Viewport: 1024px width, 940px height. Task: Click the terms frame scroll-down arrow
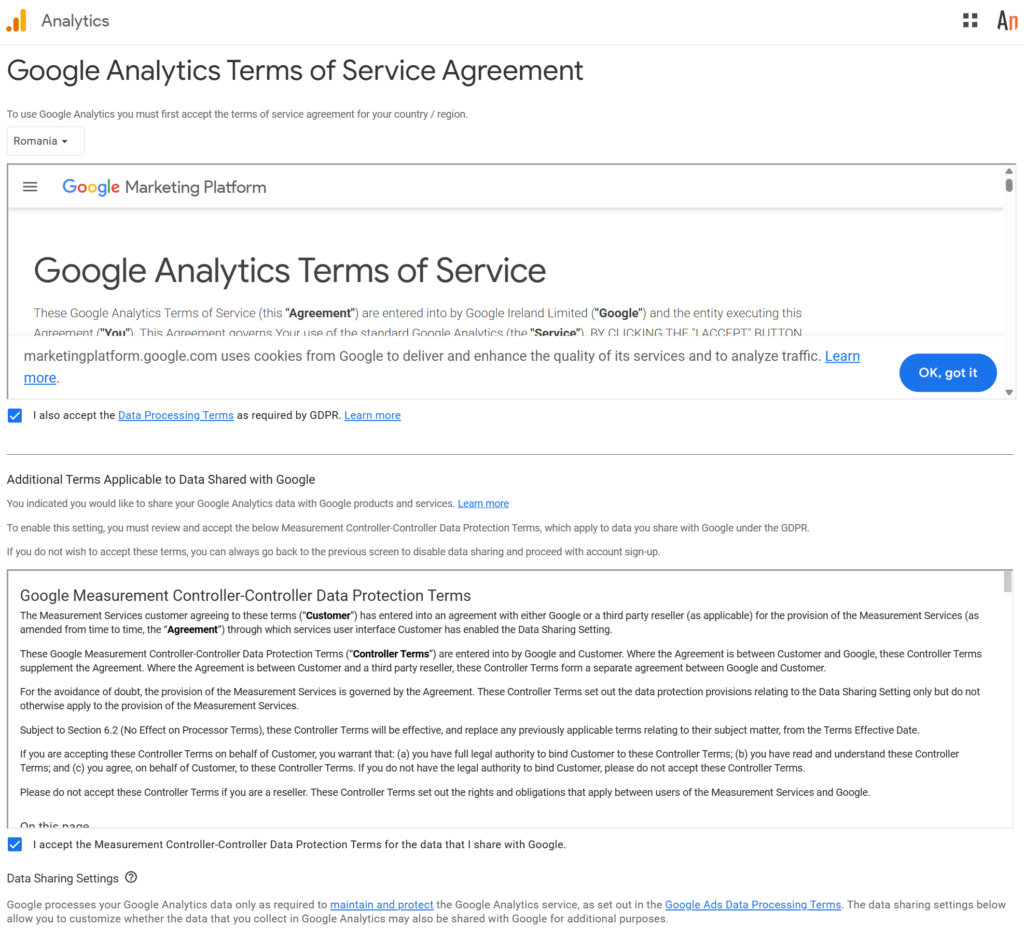[x=1009, y=392]
